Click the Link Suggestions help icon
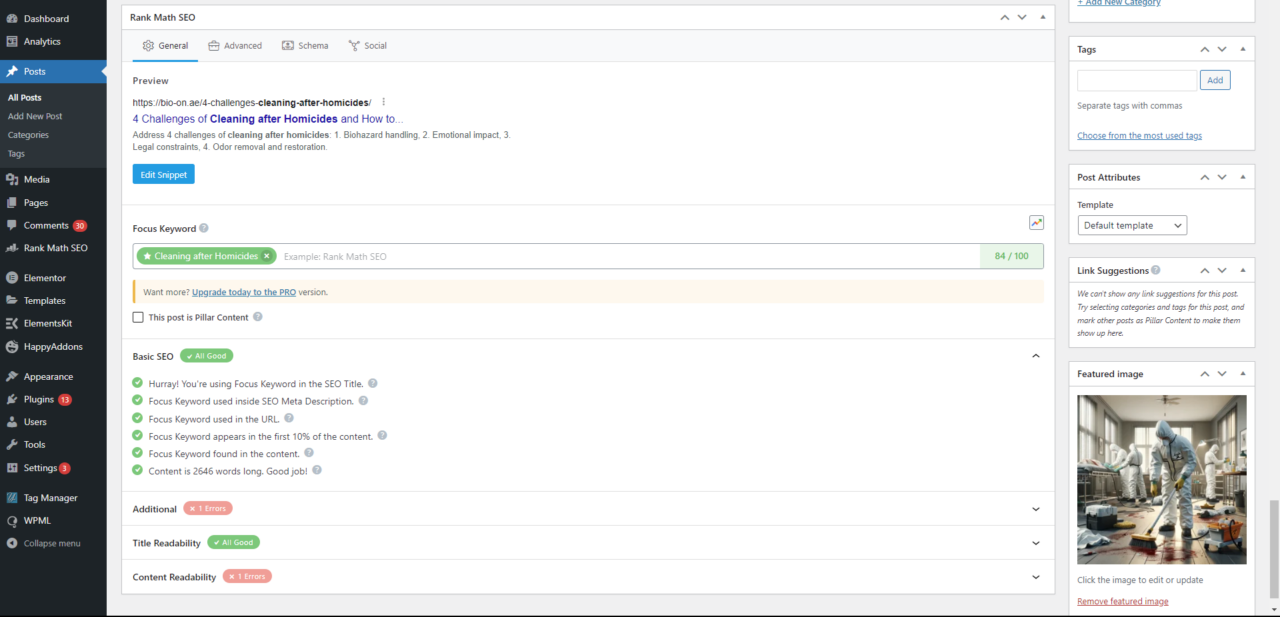The height and width of the screenshot is (617, 1280). pos(1156,270)
